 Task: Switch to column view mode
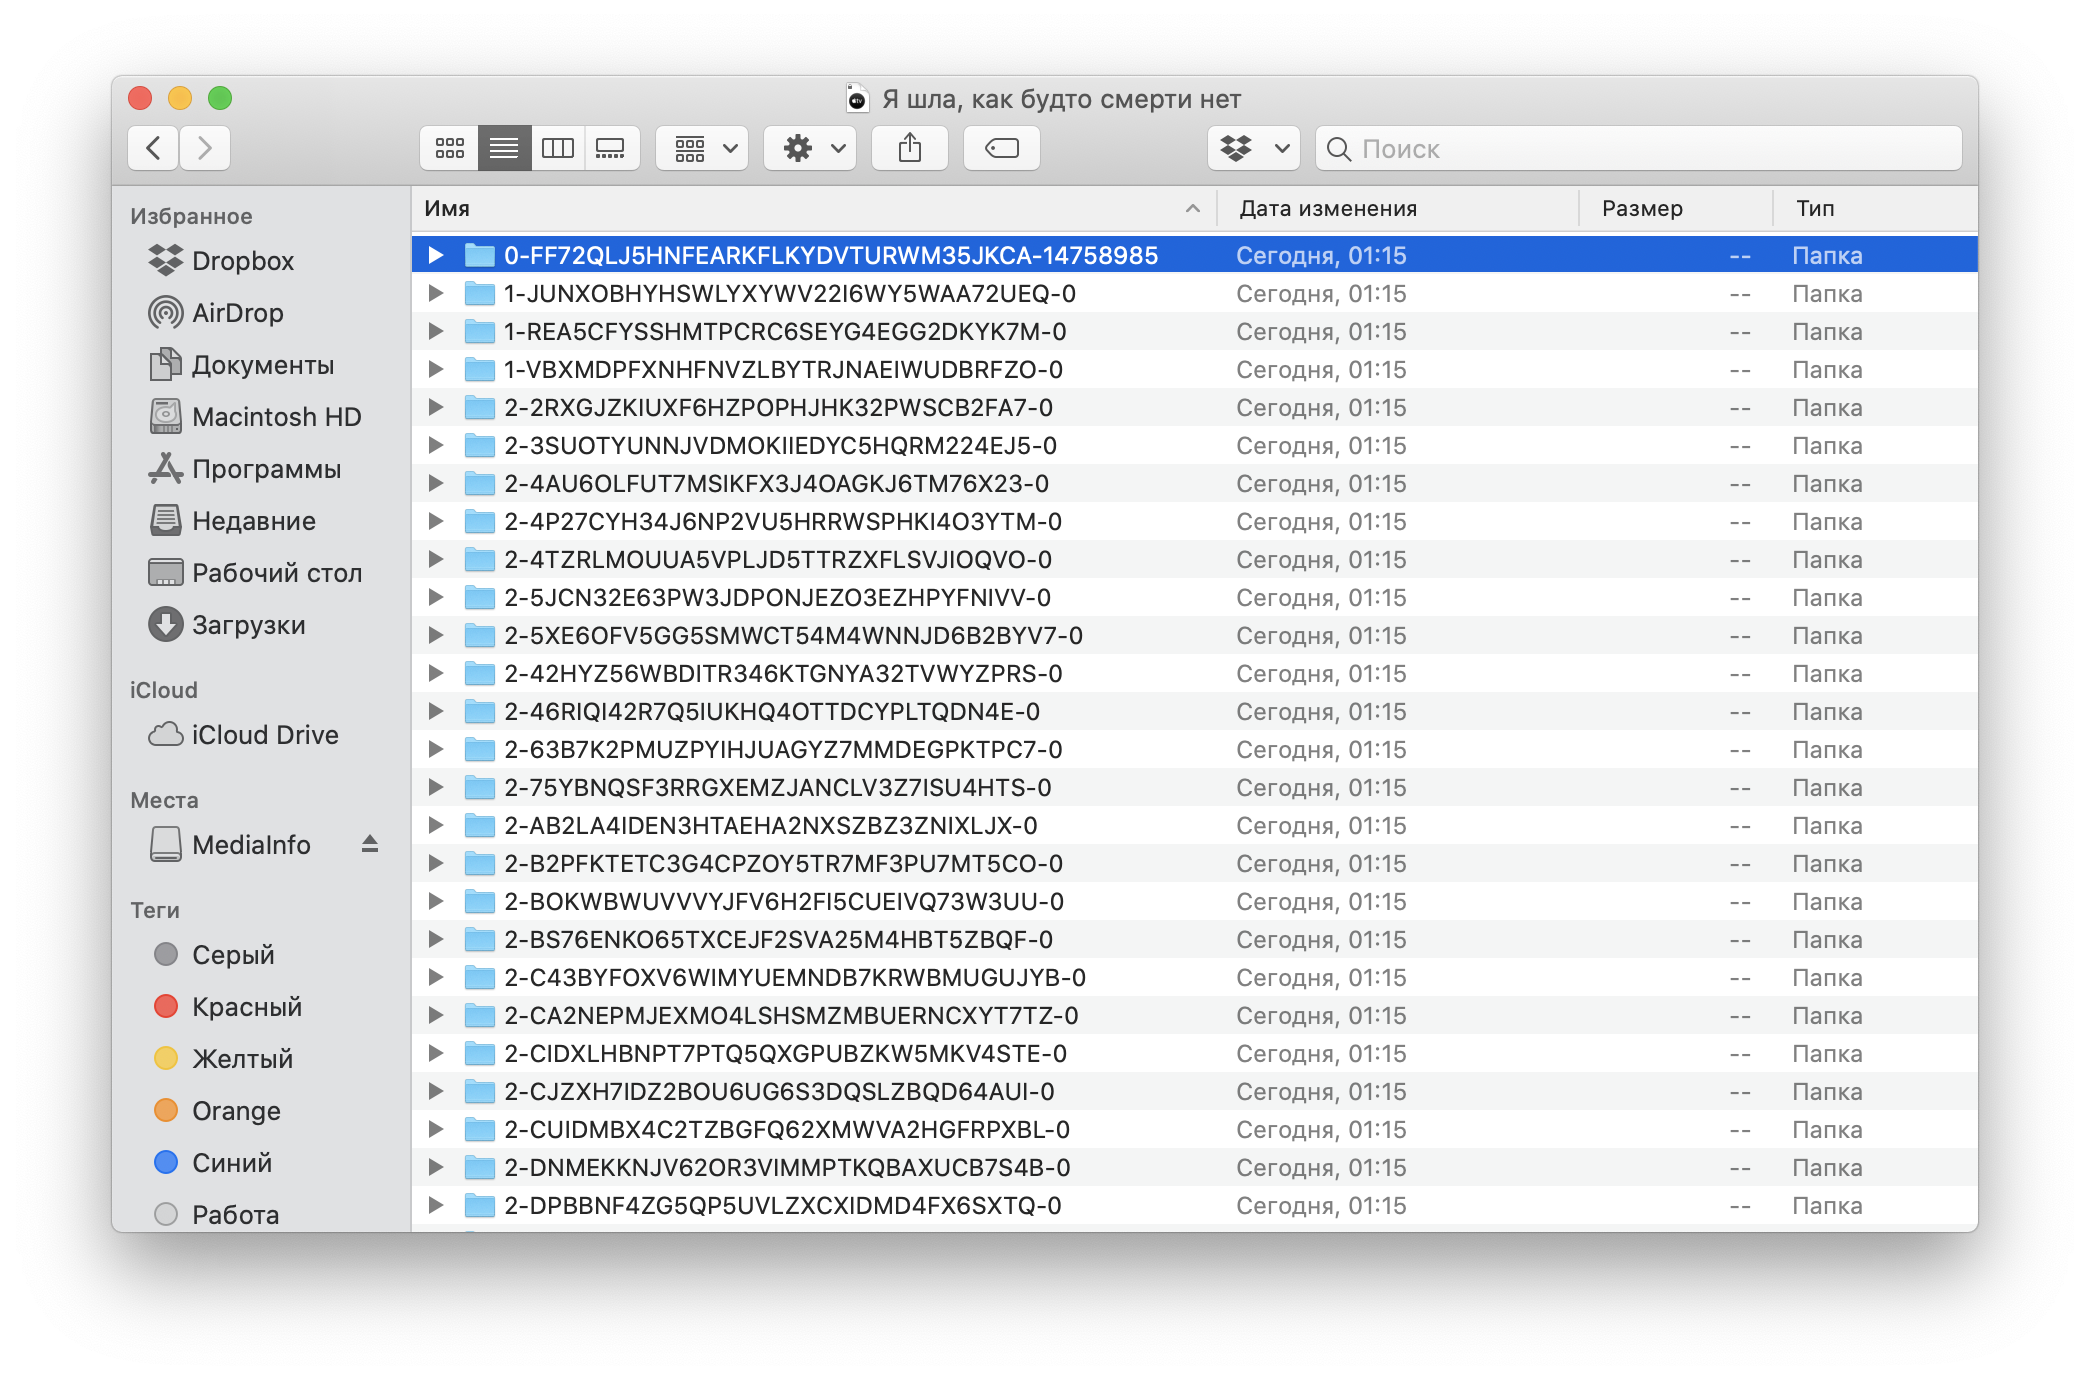tap(557, 148)
